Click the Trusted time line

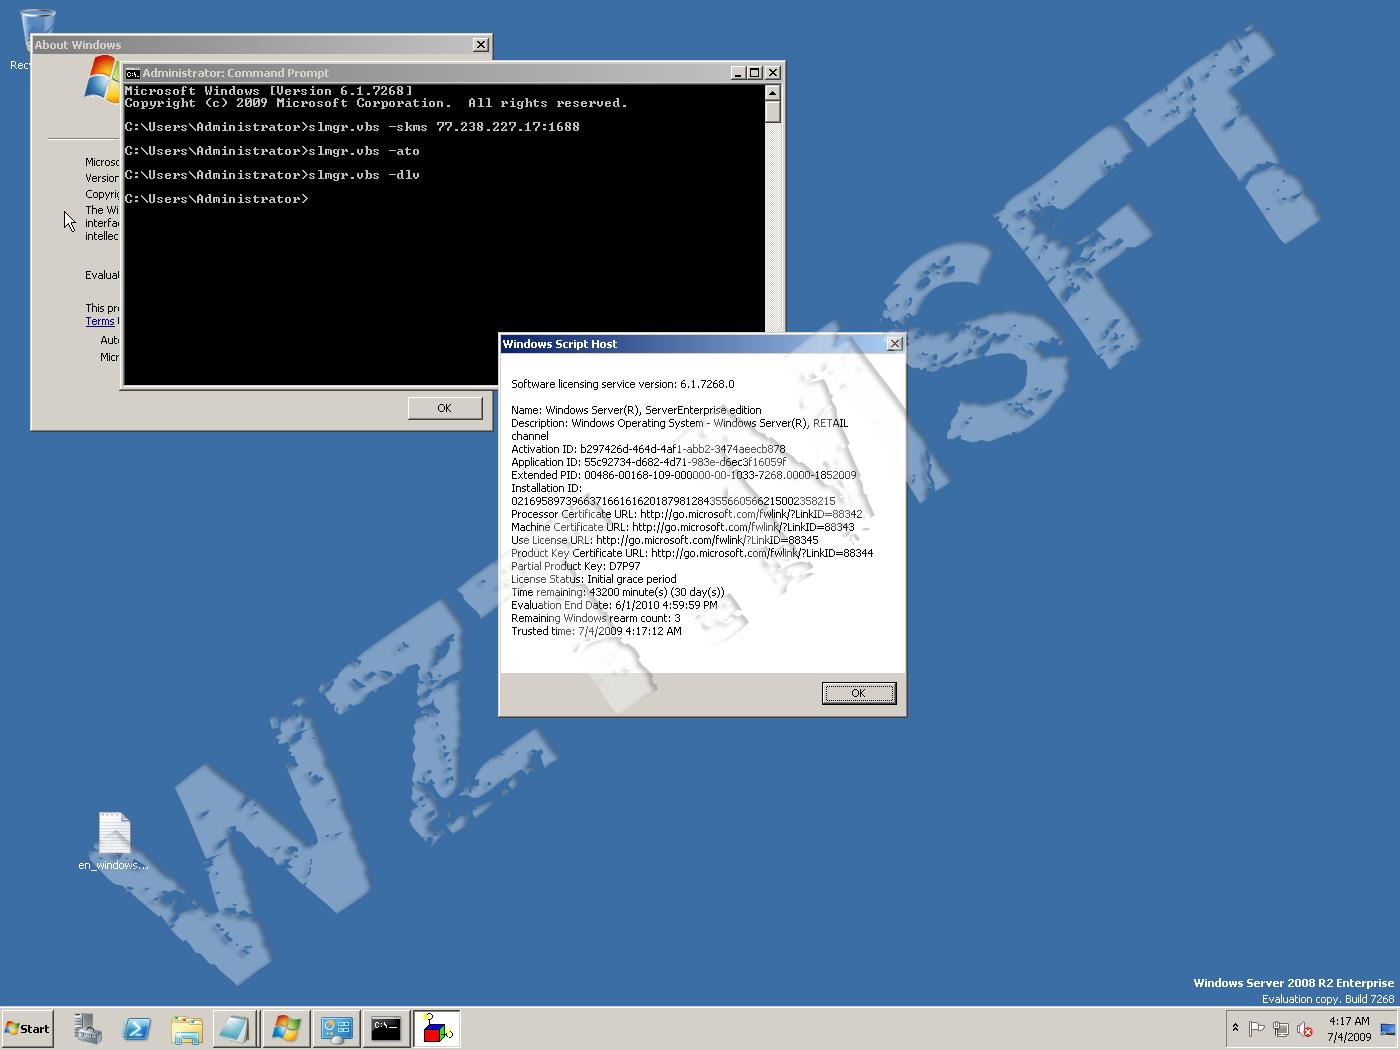[x=596, y=631]
